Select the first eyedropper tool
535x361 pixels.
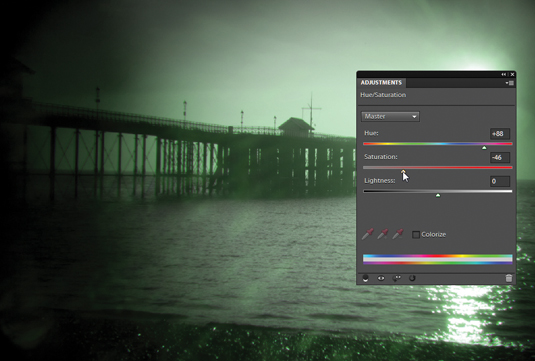[367, 234]
